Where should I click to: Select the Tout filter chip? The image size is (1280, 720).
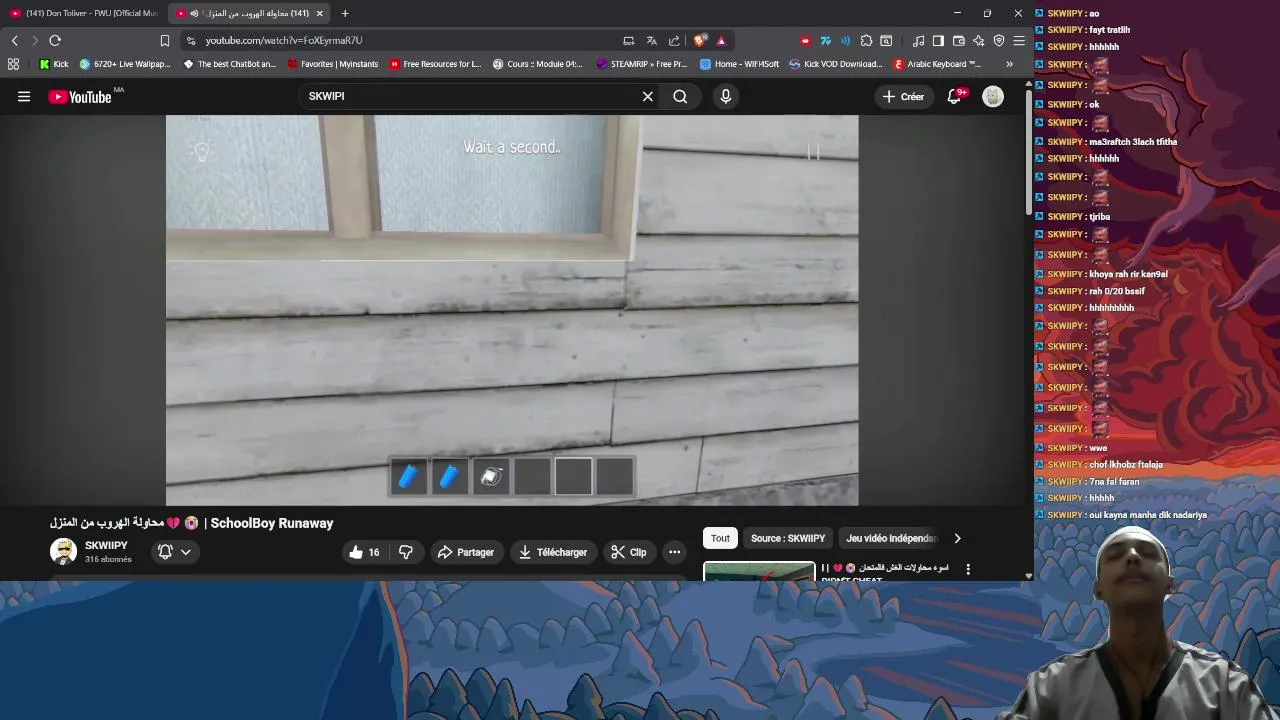[x=720, y=538]
